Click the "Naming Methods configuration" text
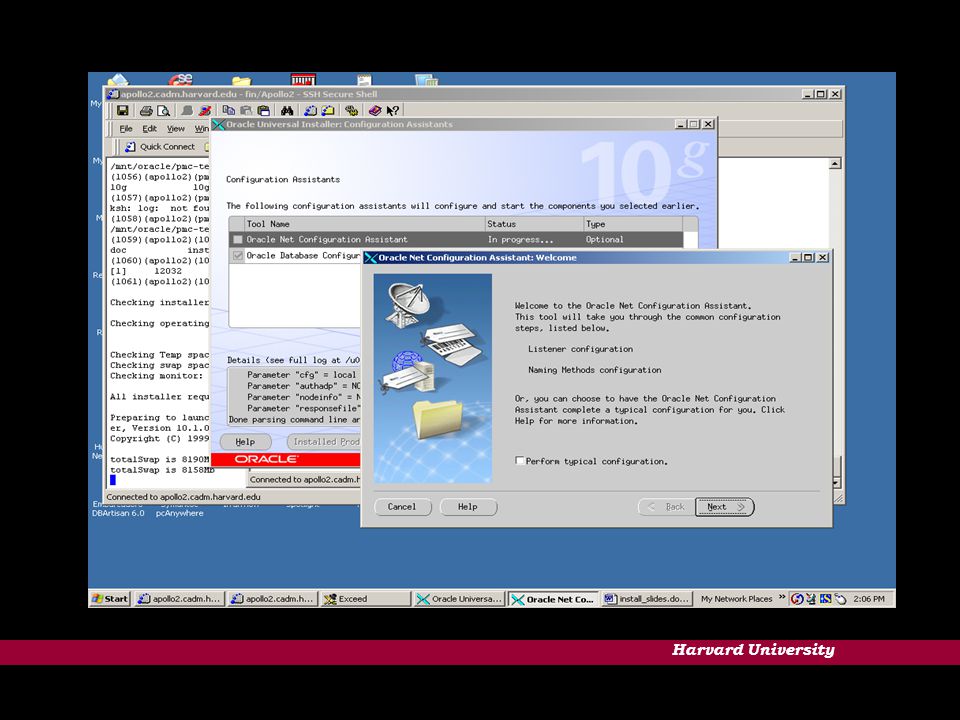This screenshot has height=720, width=960. tap(594, 370)
